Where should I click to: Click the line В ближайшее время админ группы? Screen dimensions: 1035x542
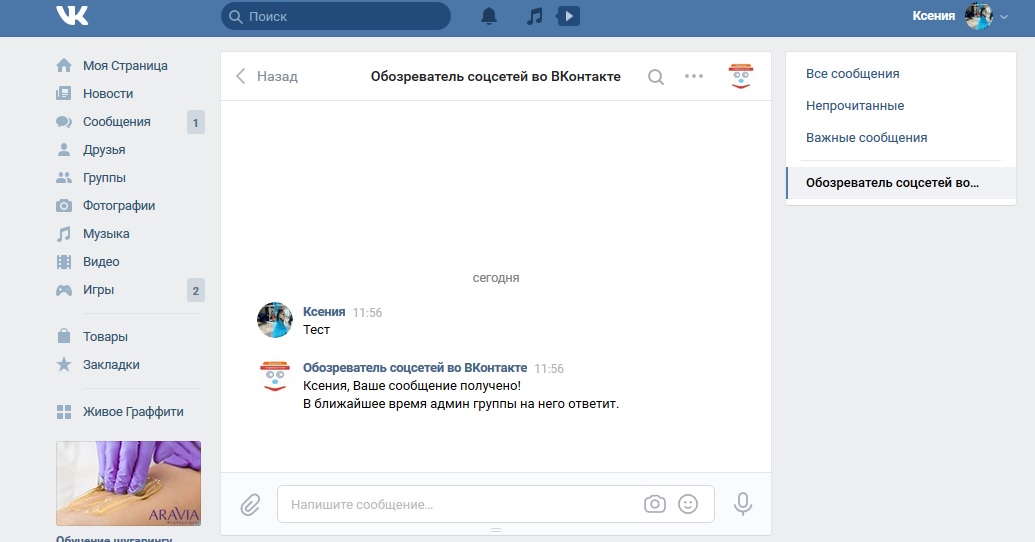coord(461,403)
